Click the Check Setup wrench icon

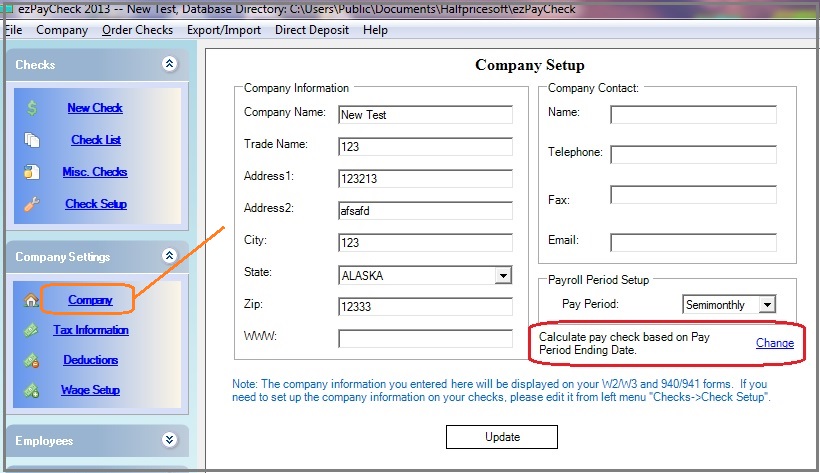point(32,204)
